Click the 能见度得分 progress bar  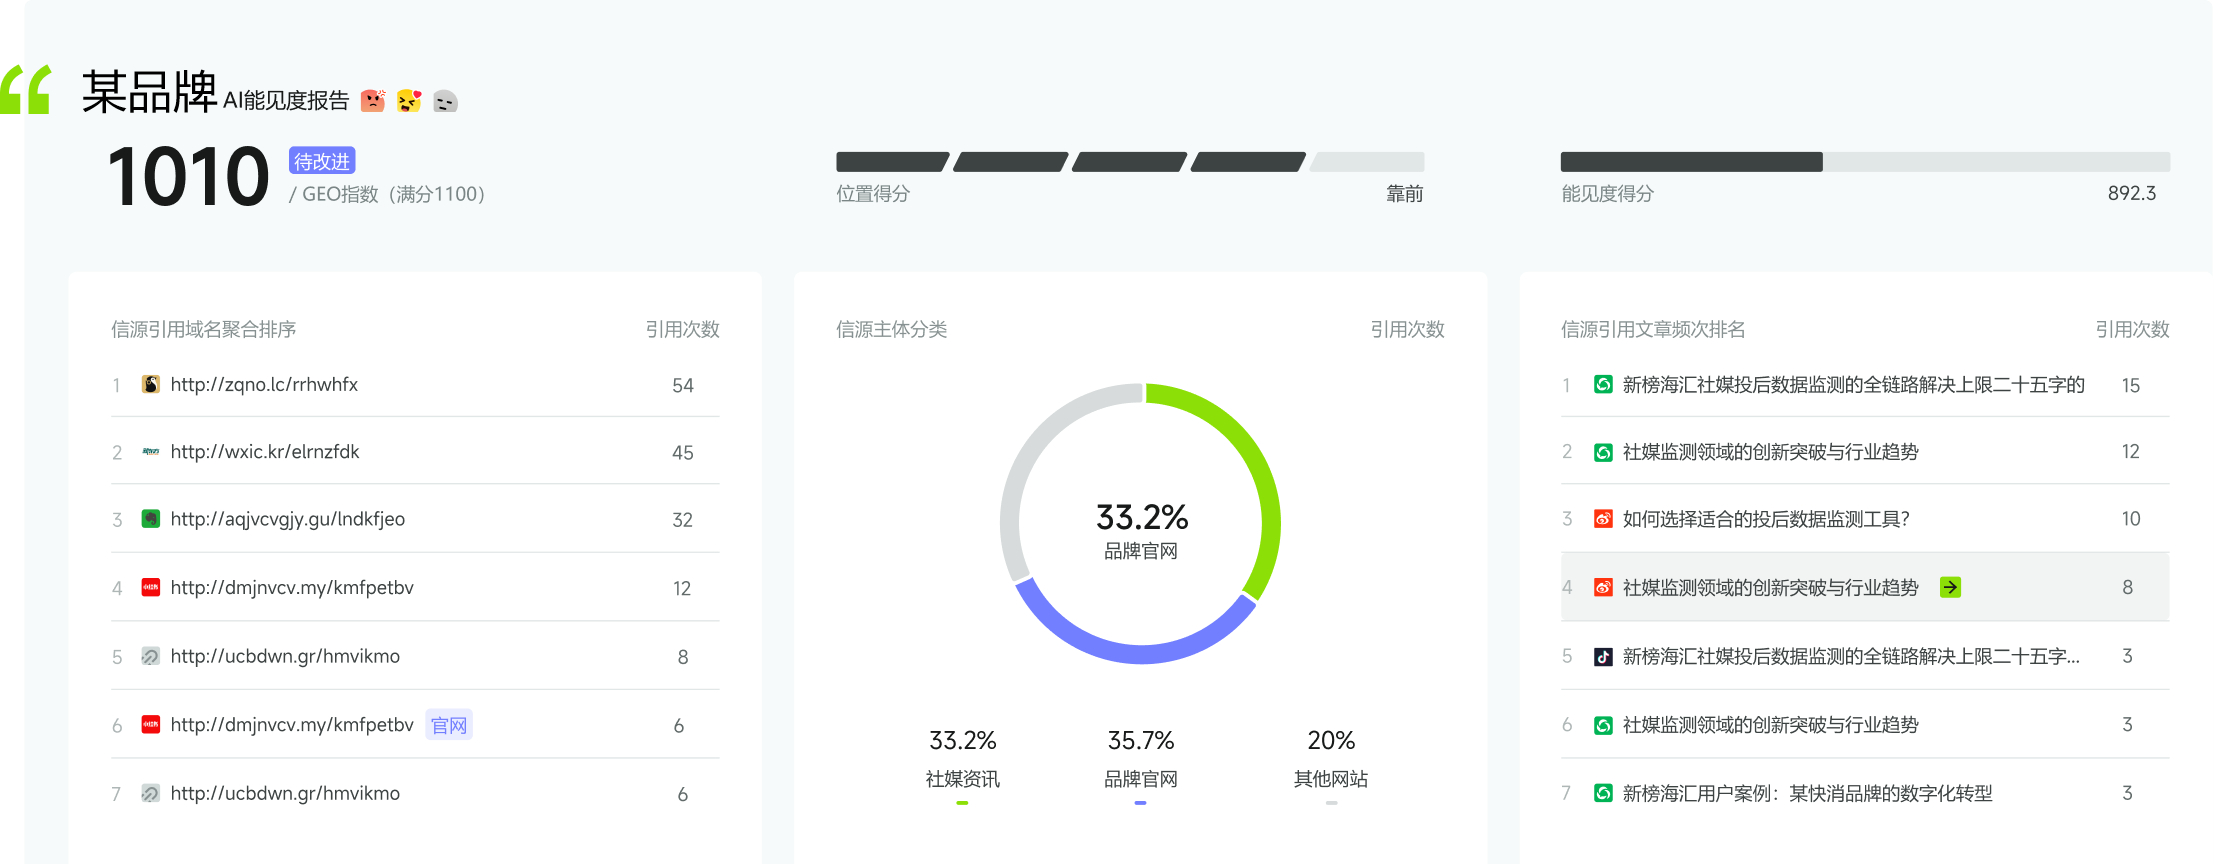point(1864,162)
